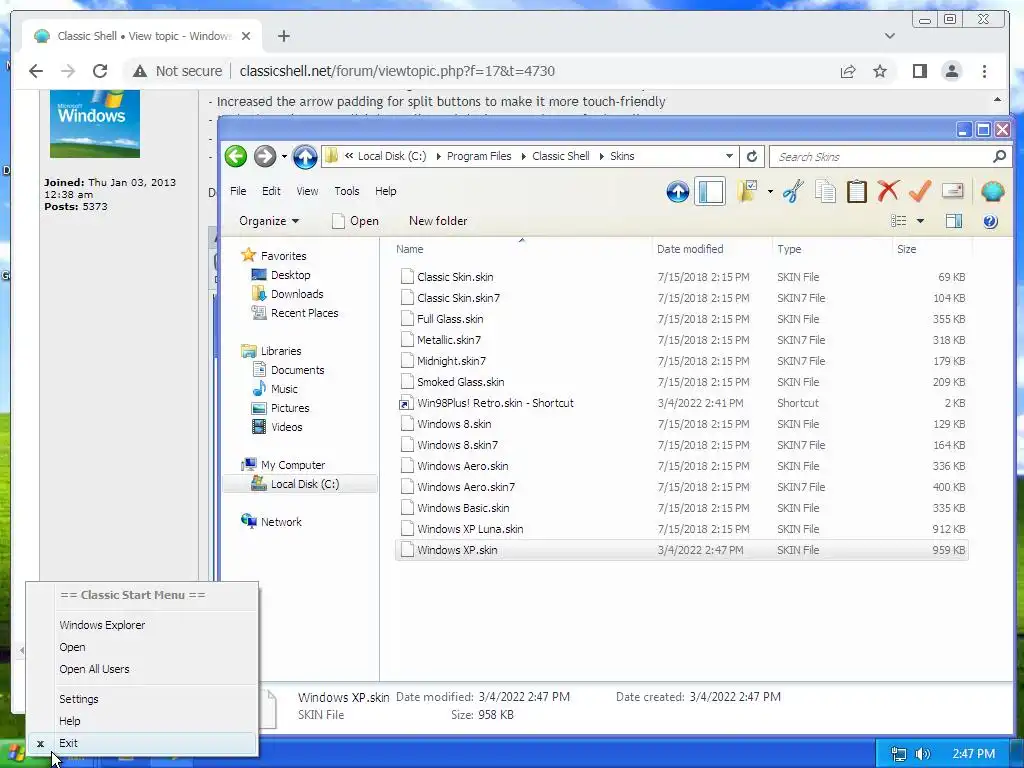Expand the Organize dropdown
Image resolution: width=1024 pixels, height=768 pixels.
coord(269,221)
